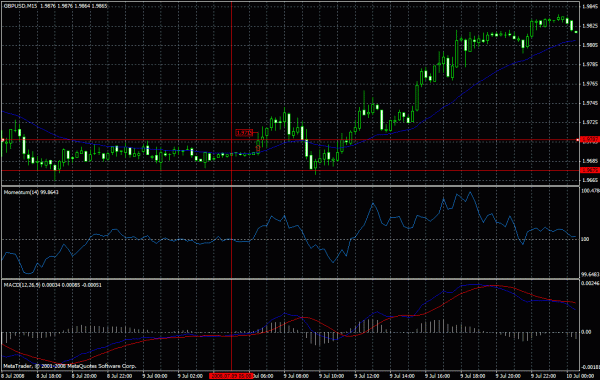Click the 1.9745 price scale value
Screen dimensions: 600x380
point(590,103)
